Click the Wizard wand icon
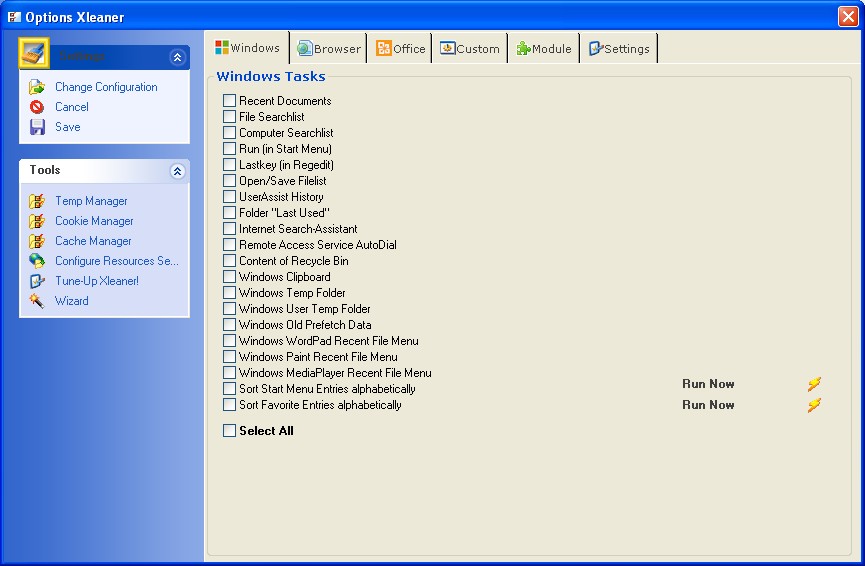This screenshot has height=566, width=865. pyautogui.click(x=37, y=301)
